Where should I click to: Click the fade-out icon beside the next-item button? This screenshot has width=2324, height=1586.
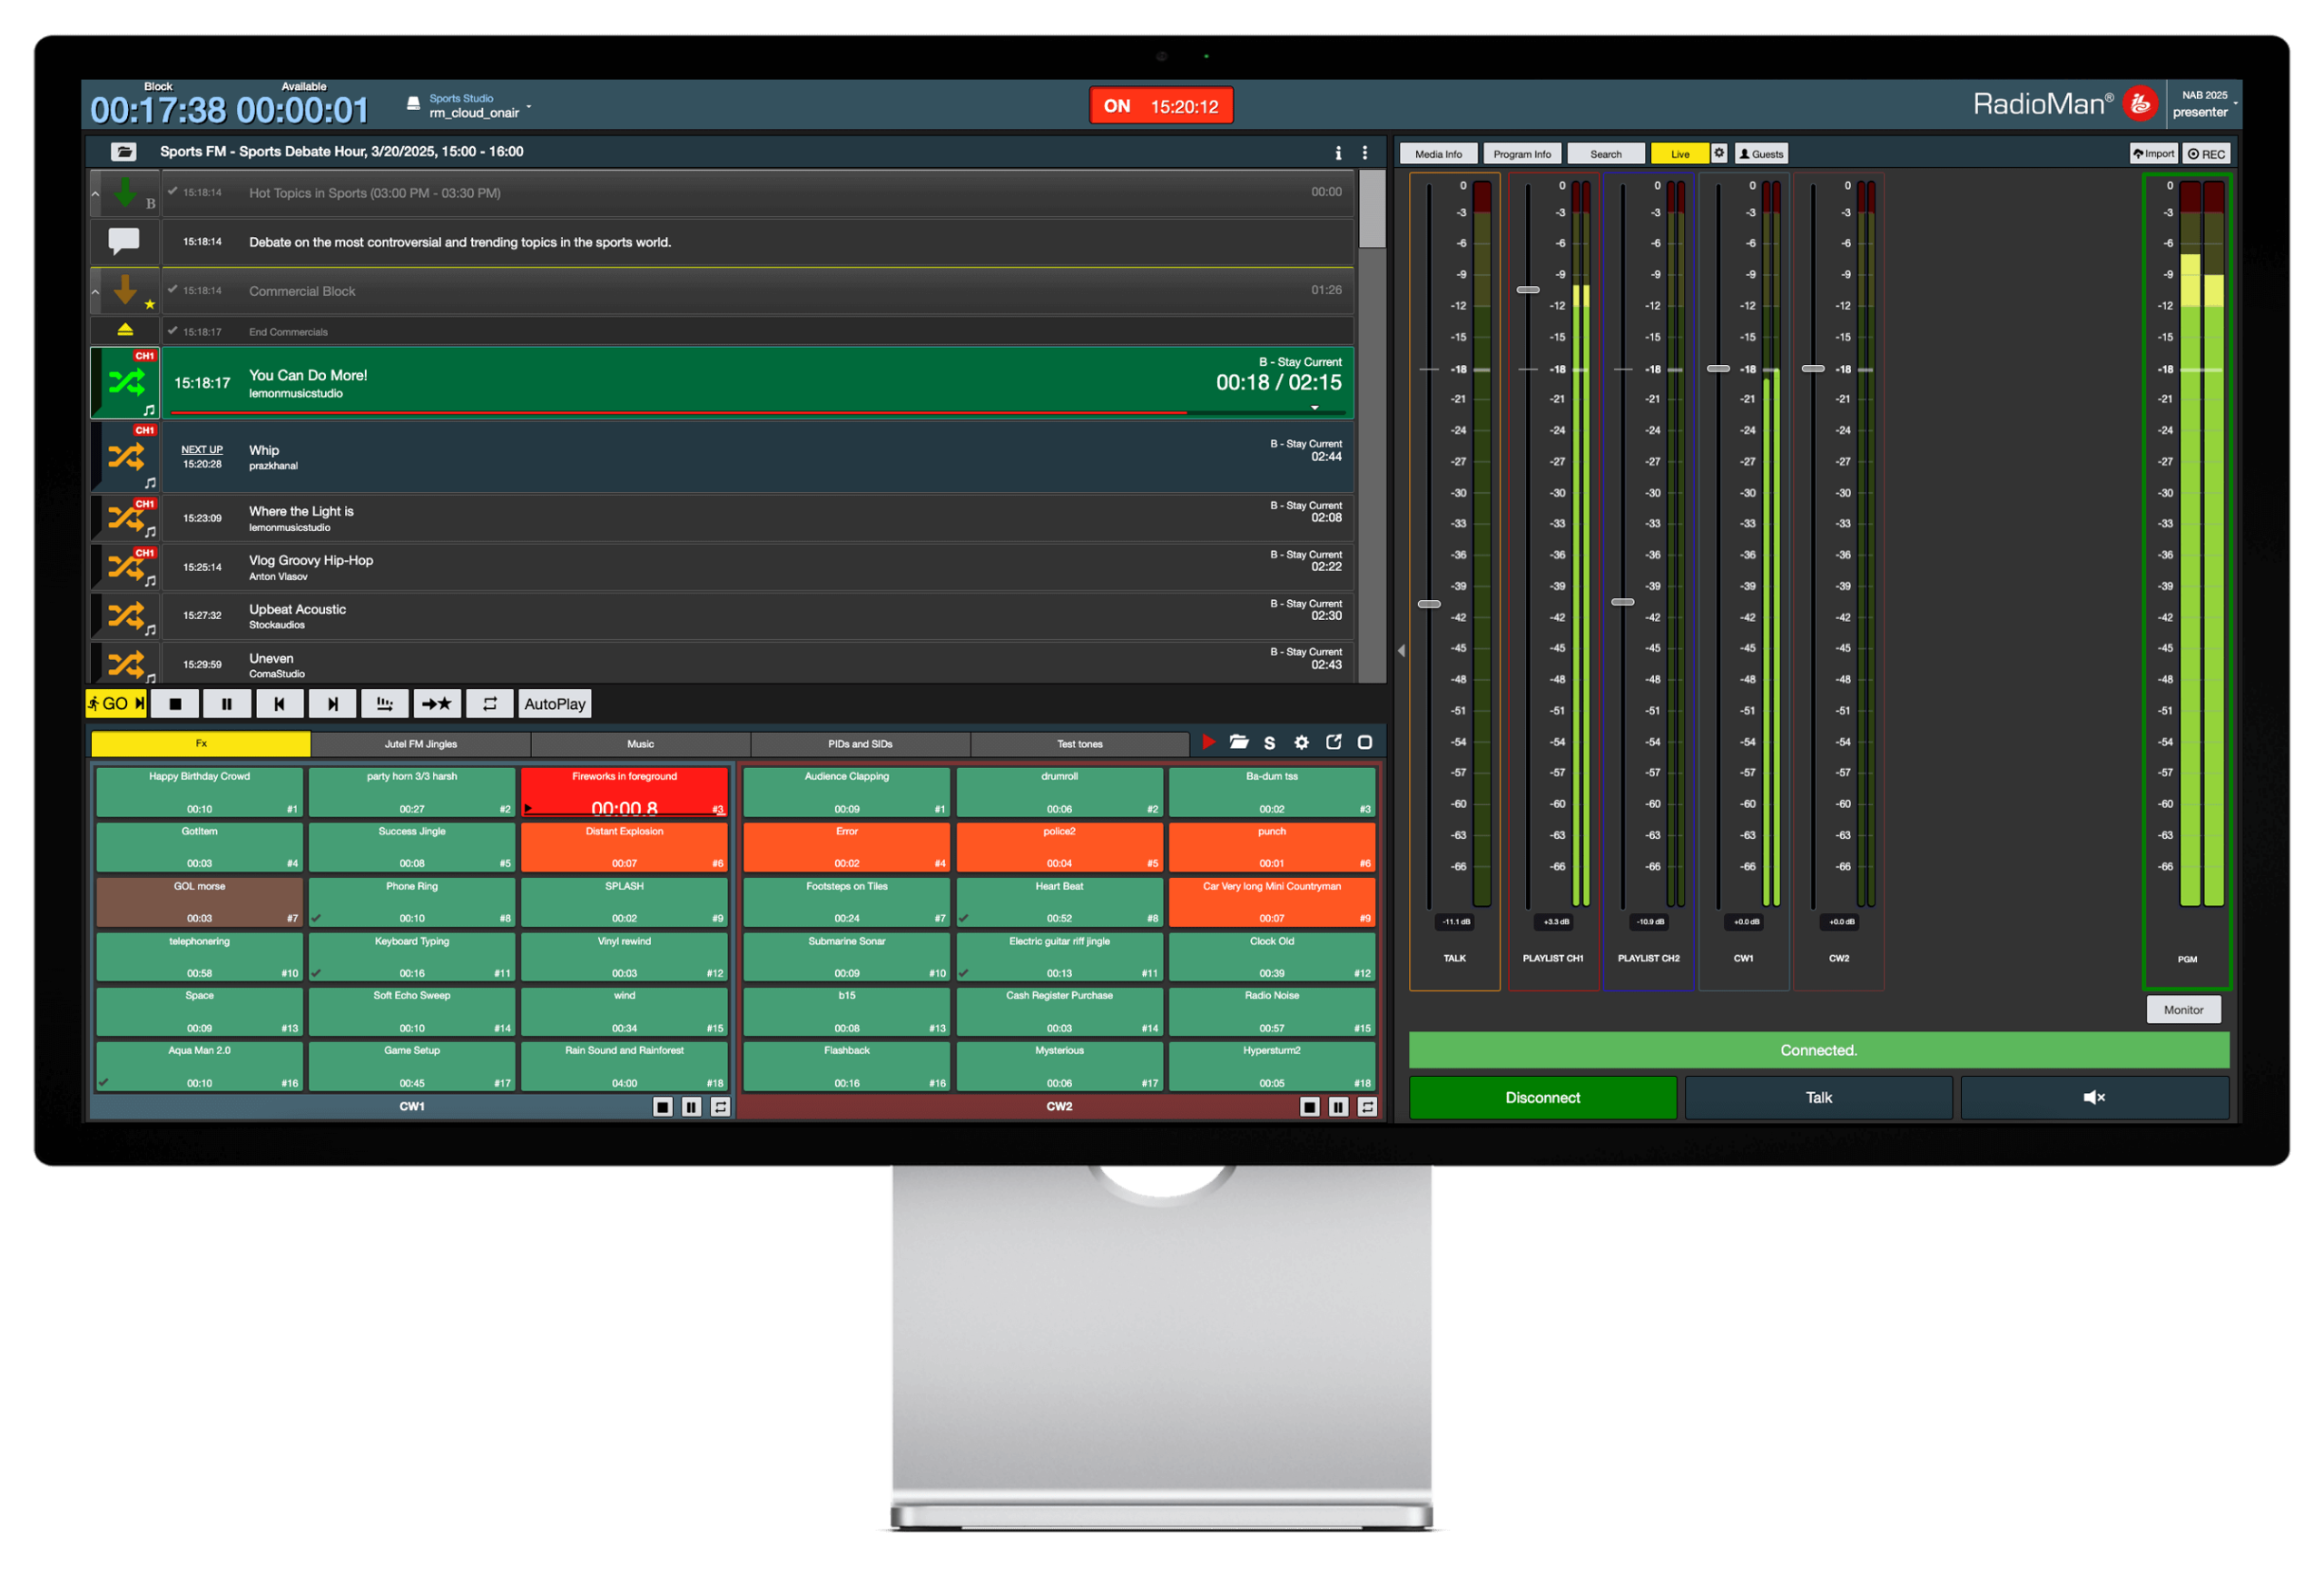click(385, 704)
